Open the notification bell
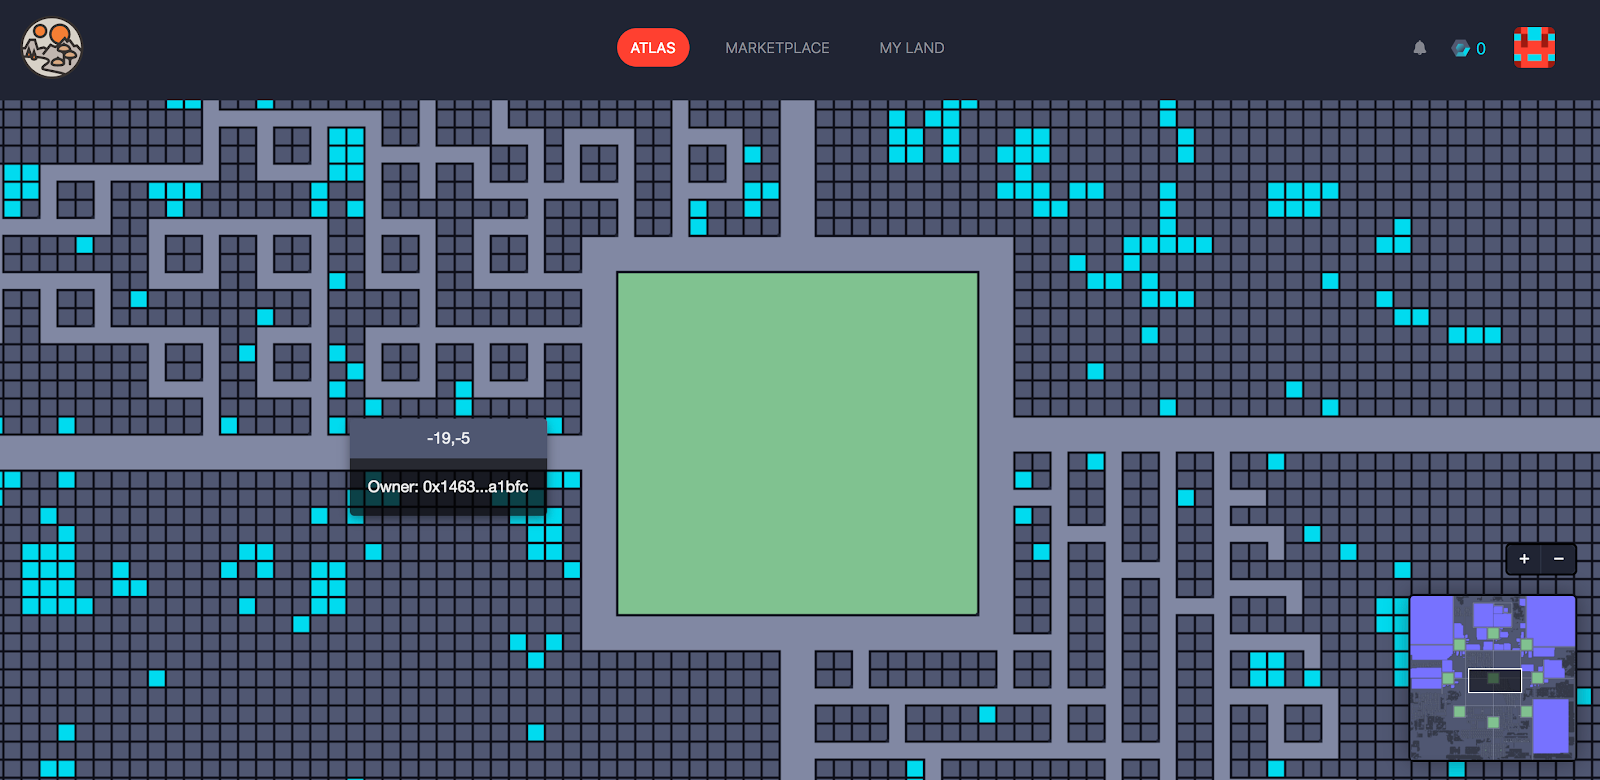 (x=1419, y=48)
